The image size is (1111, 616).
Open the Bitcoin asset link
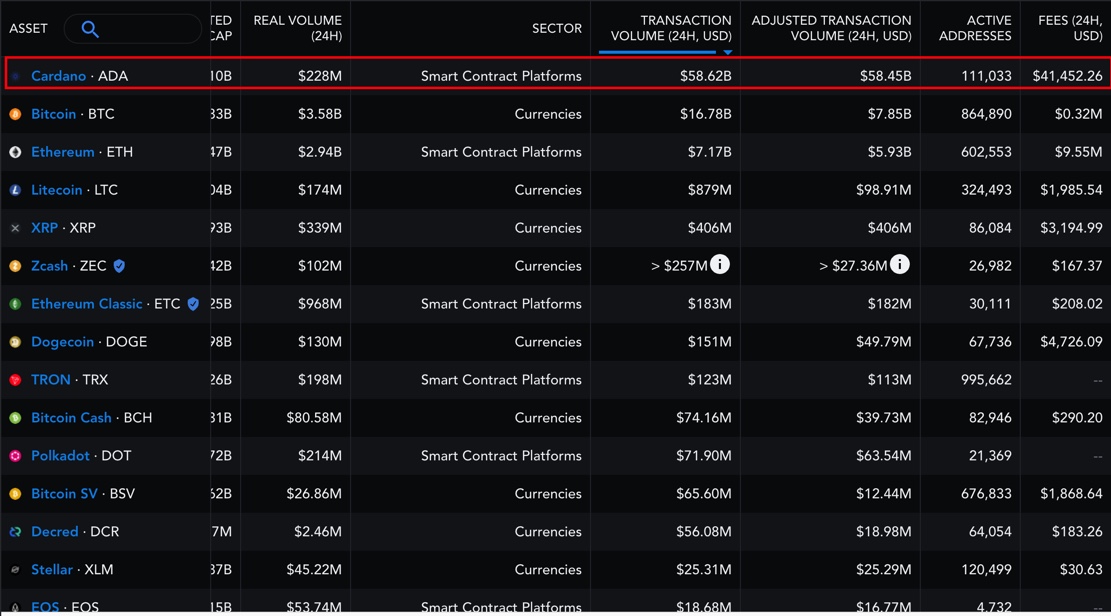tap(53, 114)
